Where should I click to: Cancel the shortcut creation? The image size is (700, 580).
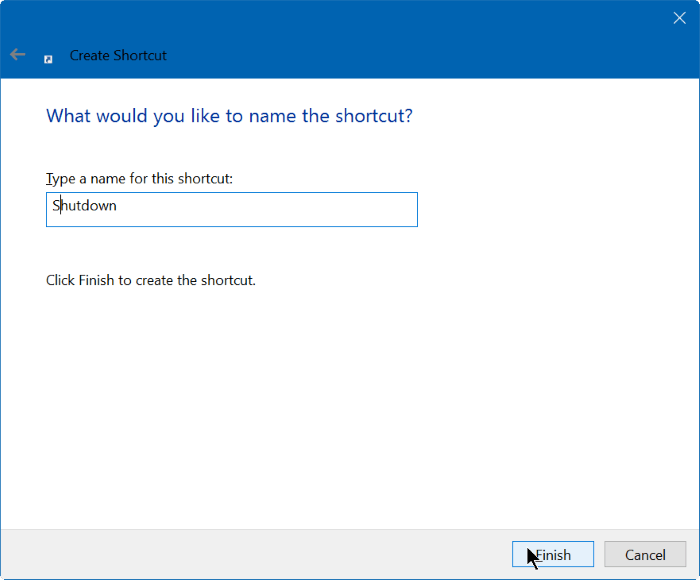(644, 555)
